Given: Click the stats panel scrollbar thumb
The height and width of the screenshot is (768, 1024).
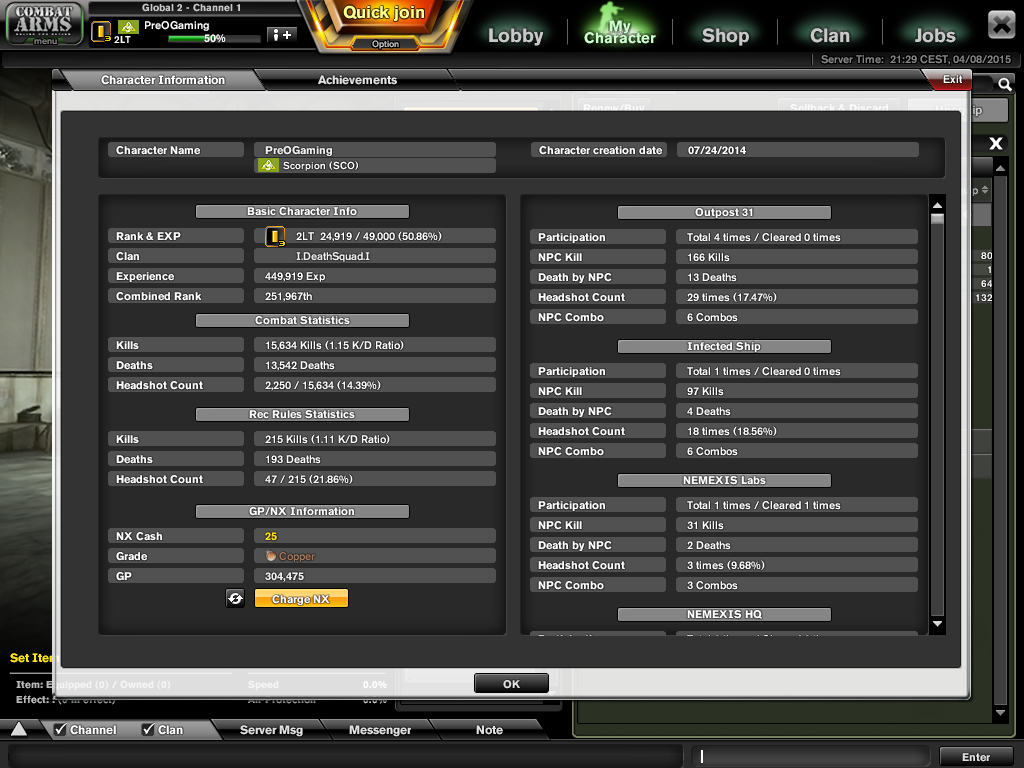Looking at the screenshot, I should 937,219.
